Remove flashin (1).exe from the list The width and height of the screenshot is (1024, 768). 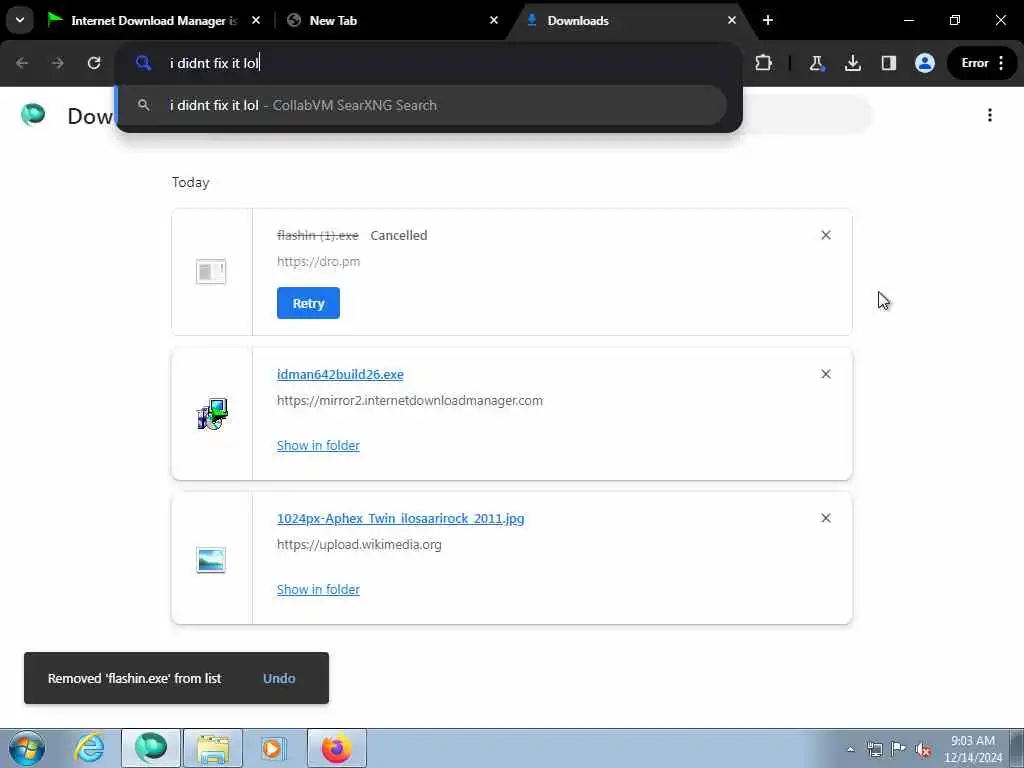(825, 235)
